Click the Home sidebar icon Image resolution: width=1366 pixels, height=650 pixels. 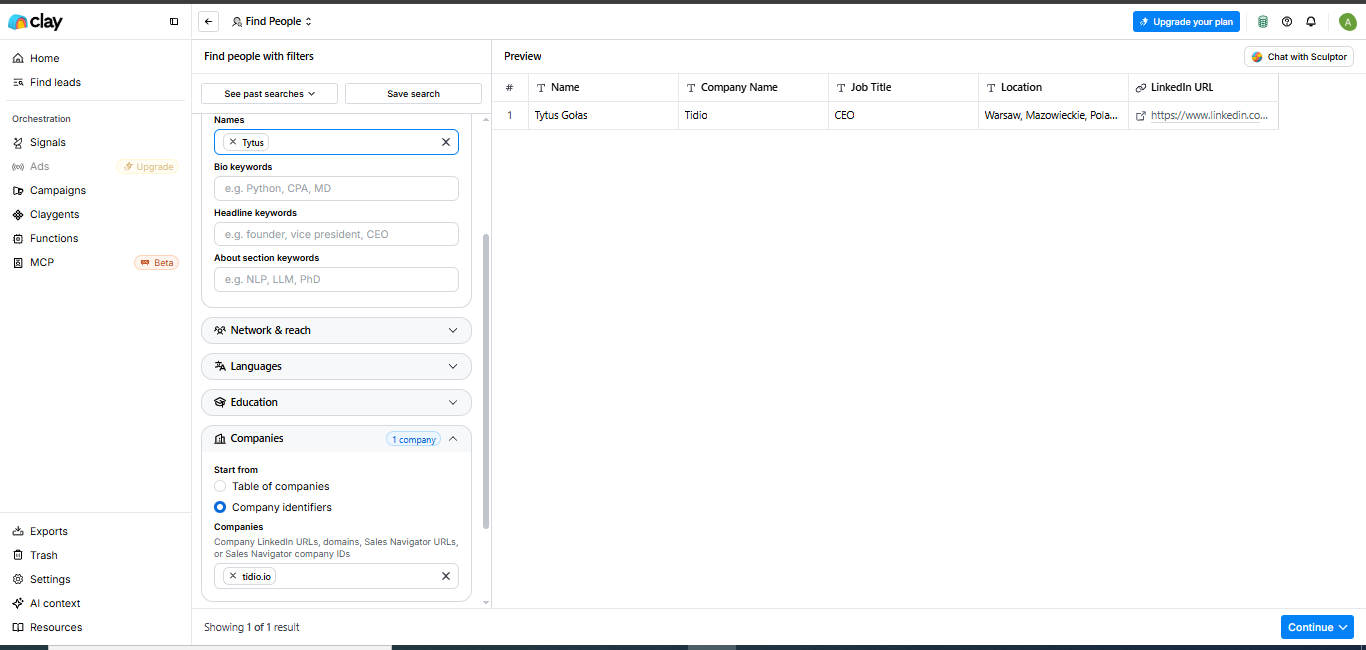tap(19, 58)
